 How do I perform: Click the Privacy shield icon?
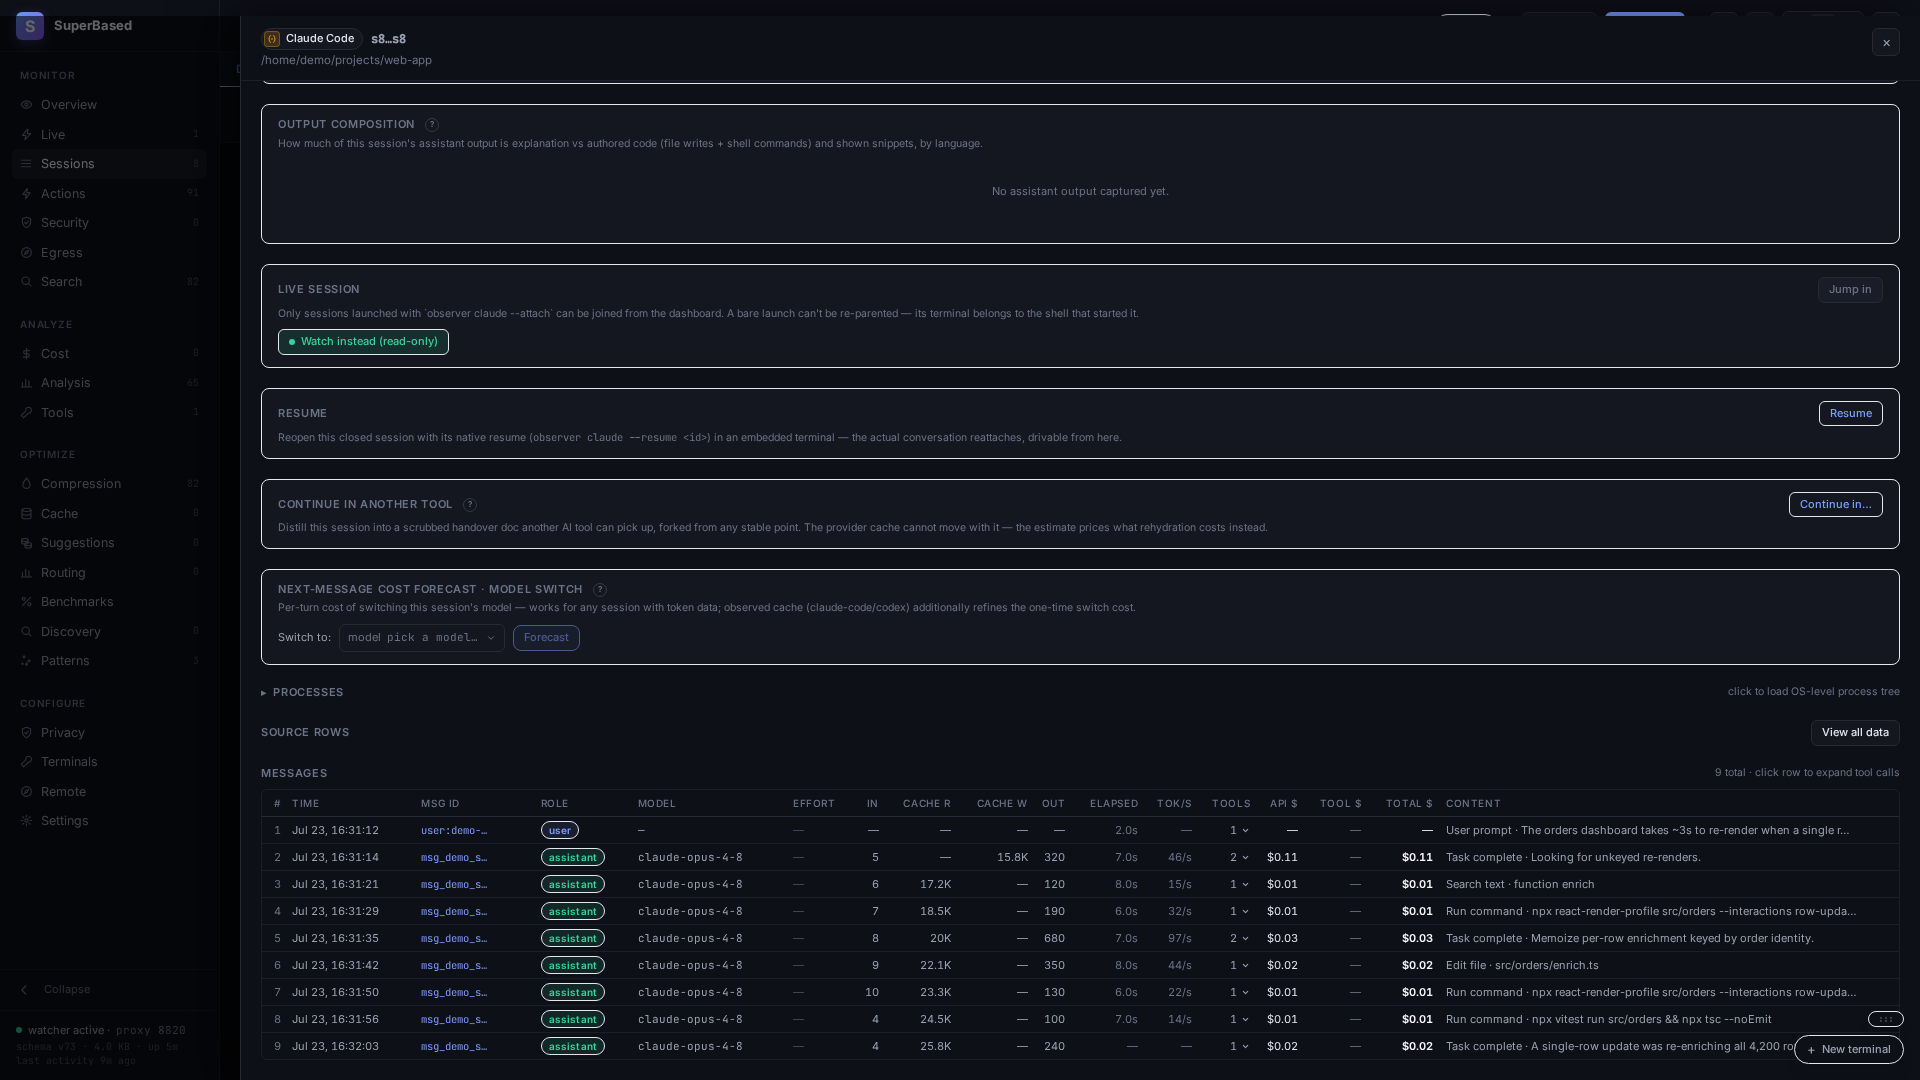pos(27,733)
